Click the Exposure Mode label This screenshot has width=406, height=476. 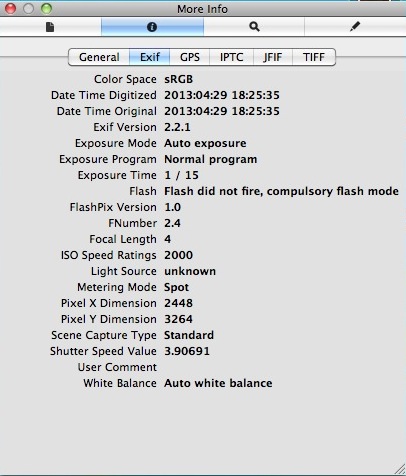click(x=116, y=143)
